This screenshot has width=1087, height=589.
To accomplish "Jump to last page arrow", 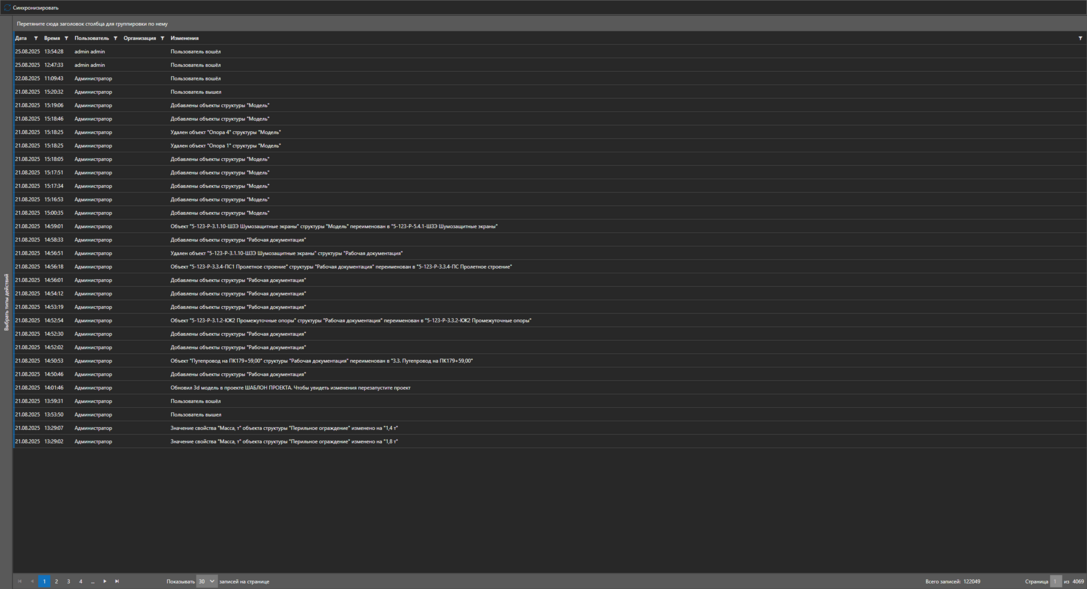I will click(117, 581).
